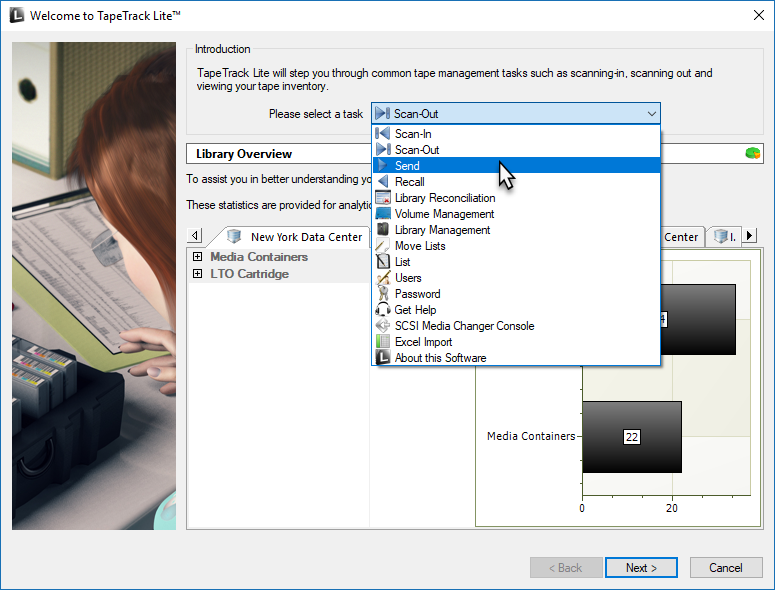
Task: Click the Scan-In icon in the task list
Action: (x=383, y=133)
